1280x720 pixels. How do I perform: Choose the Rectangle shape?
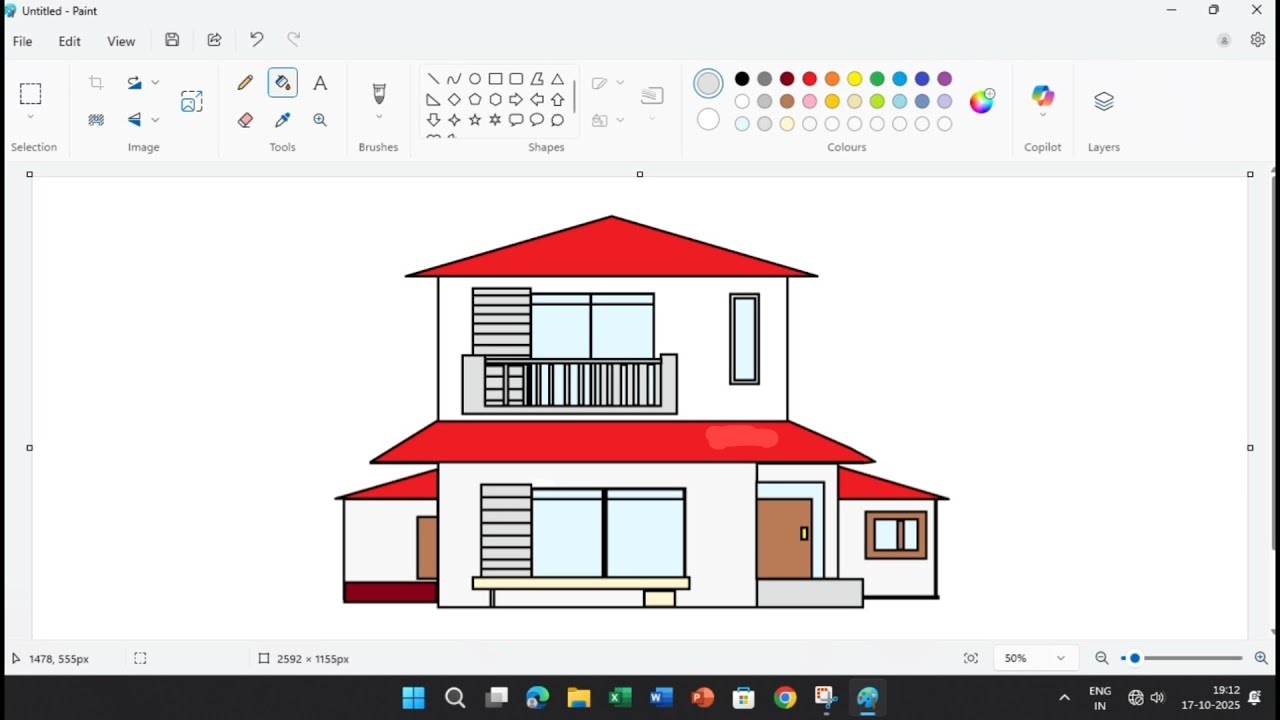[x=495, y=79]
